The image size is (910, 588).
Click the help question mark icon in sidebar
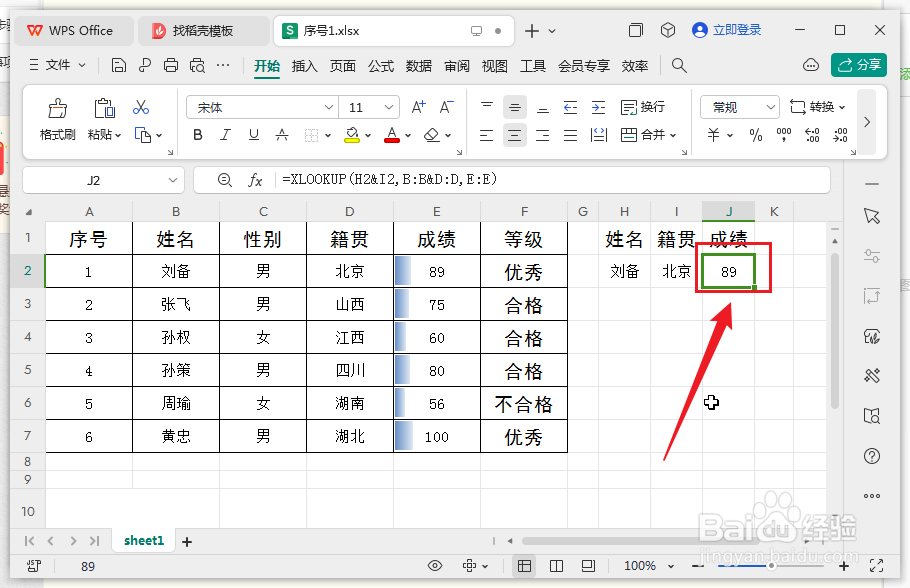coord(872,457)
